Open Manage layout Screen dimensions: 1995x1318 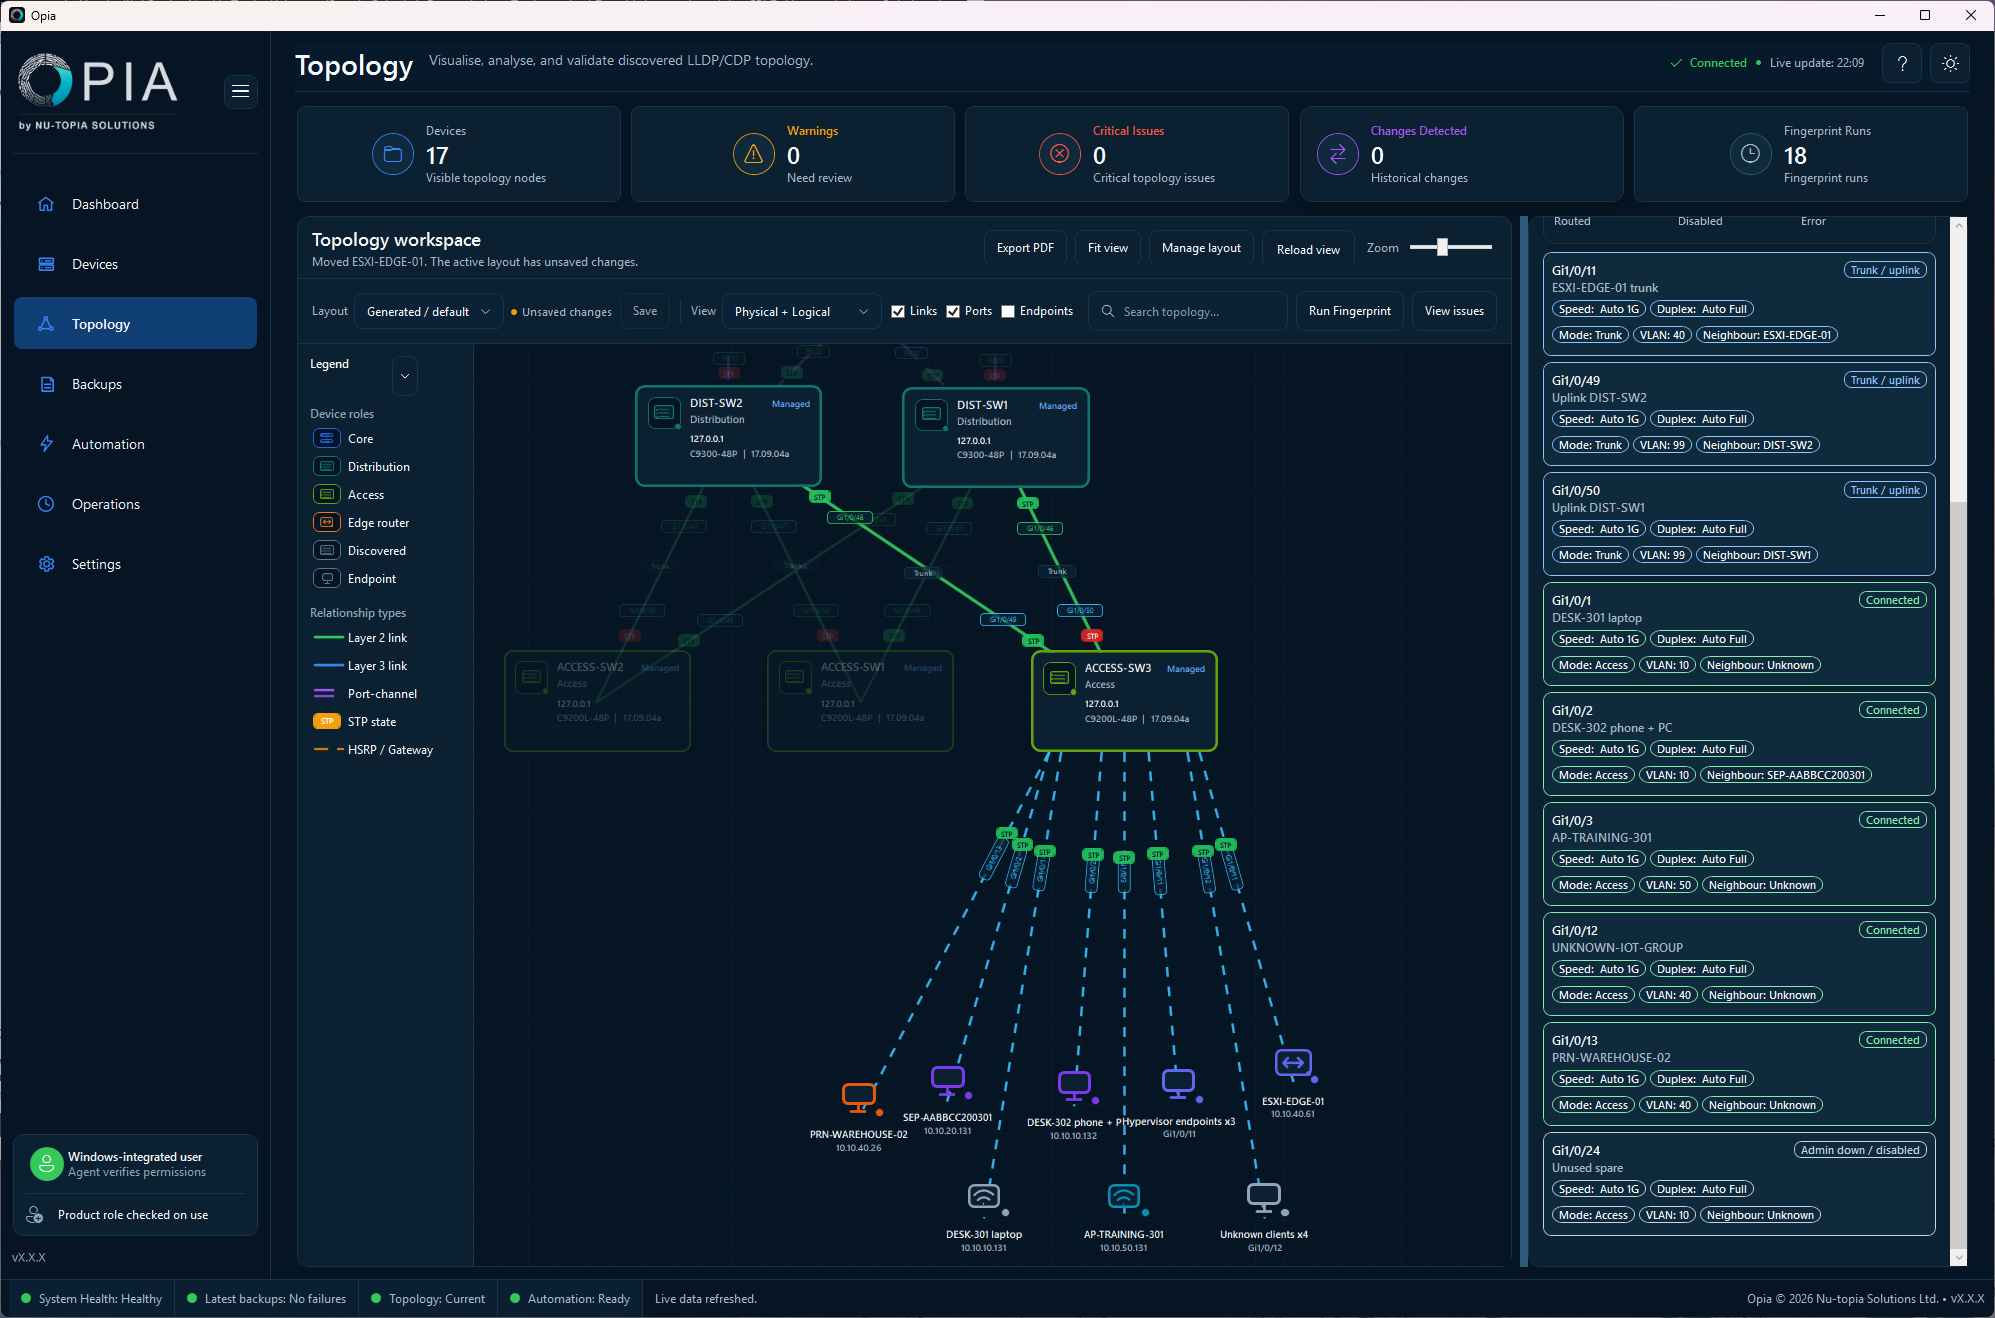pyautogui.click(x=1201, y=248)
